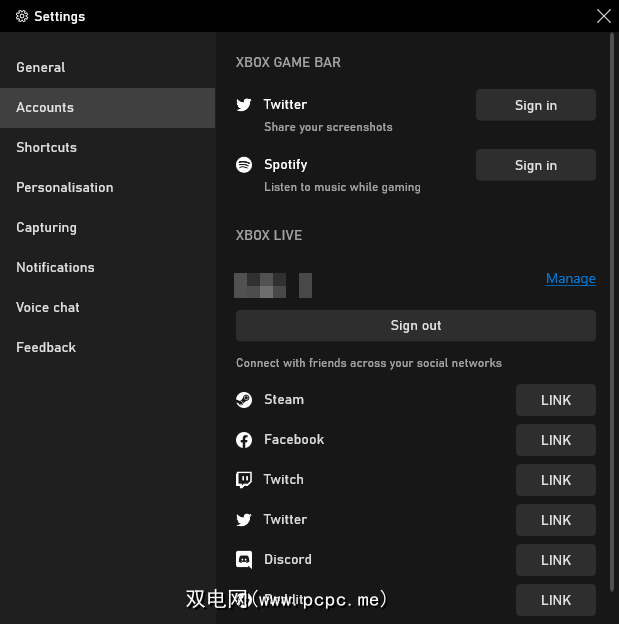Viewport: 619px width, 624px height.
Task: Select Voice chat in the sidebar
Action: coord(48,307)
